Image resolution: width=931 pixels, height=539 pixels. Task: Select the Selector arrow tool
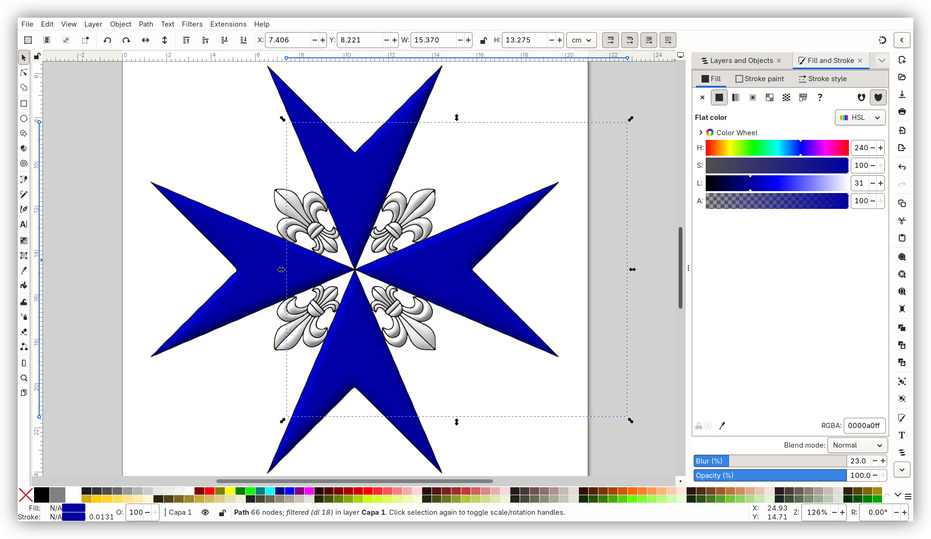(x=24, y=58)
